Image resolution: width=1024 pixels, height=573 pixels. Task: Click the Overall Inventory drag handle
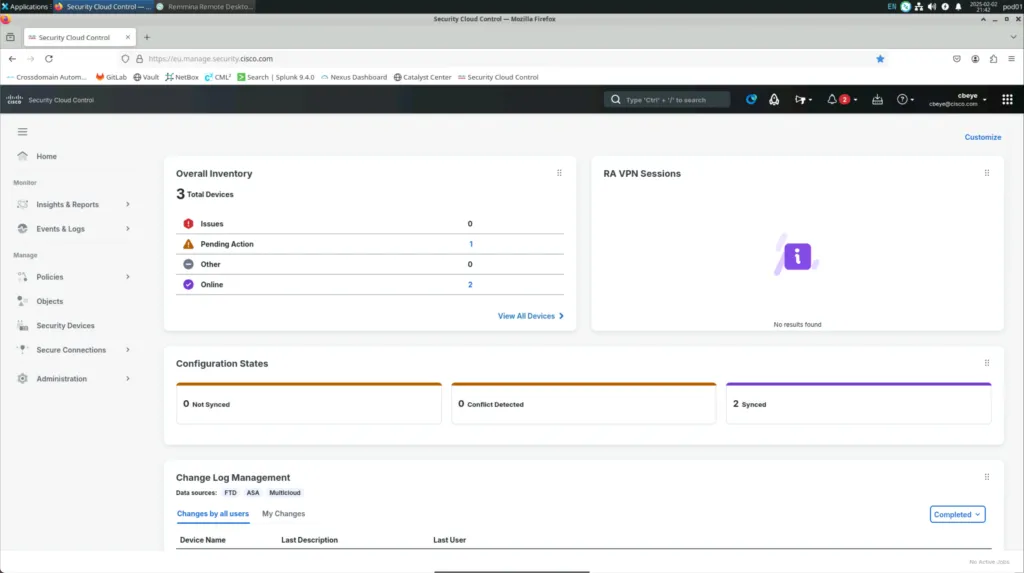[559, 173]
